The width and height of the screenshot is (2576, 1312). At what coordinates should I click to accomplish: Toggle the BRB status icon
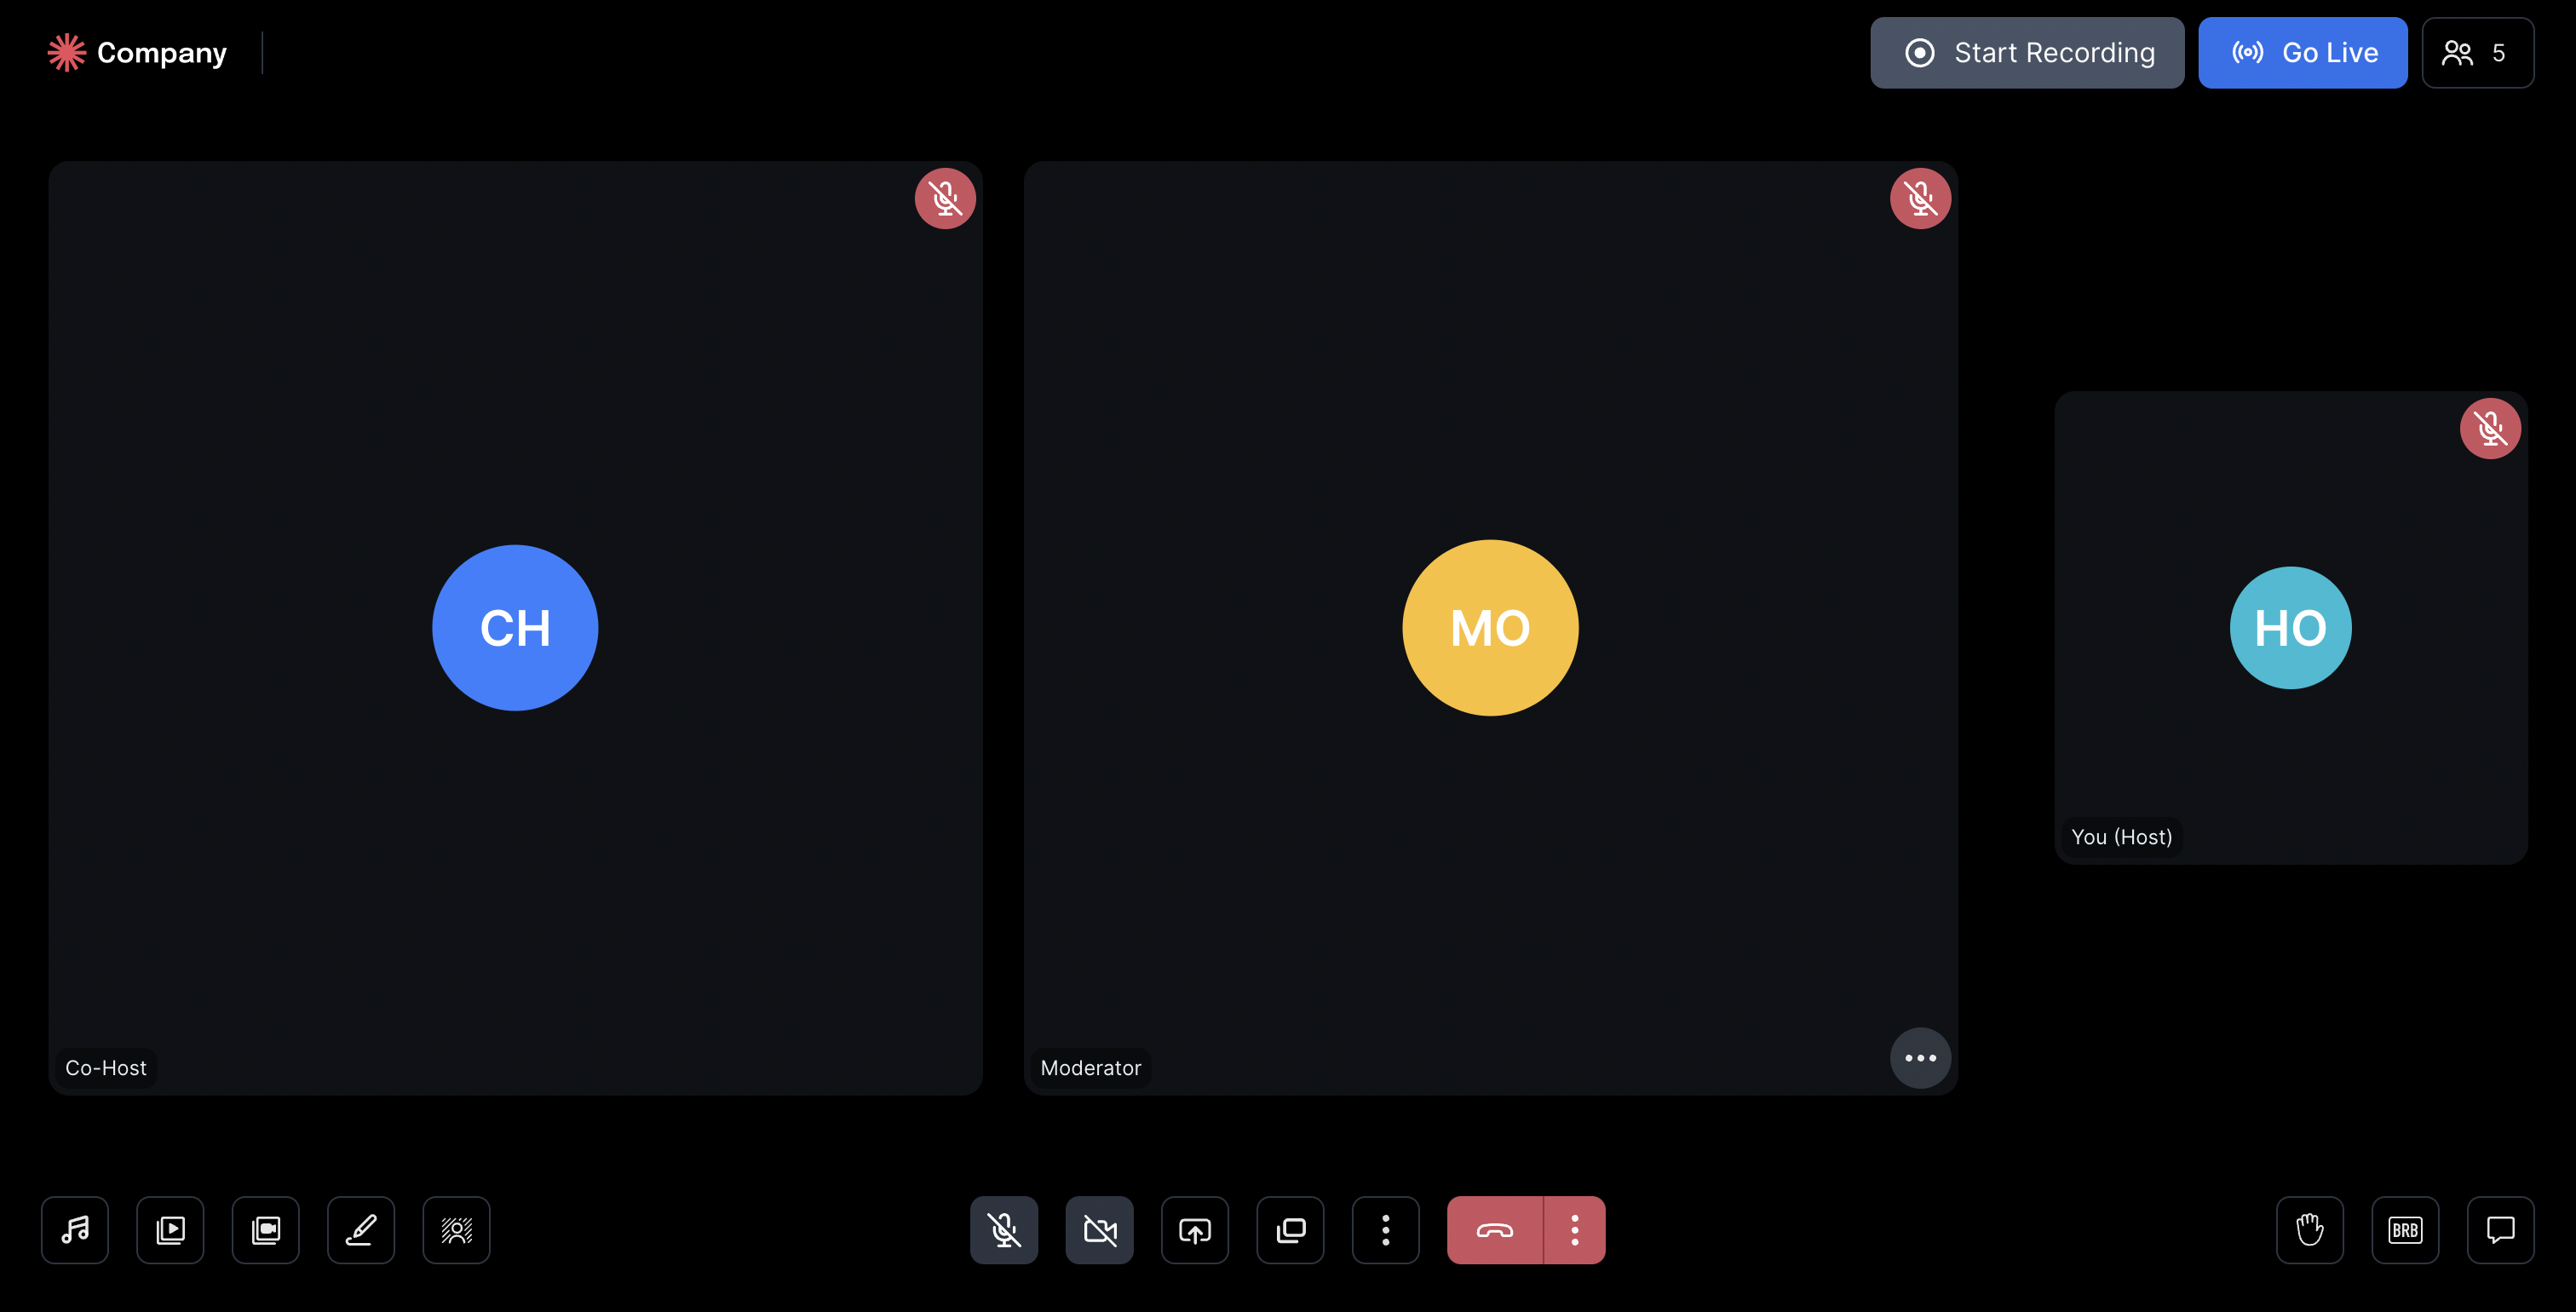[x=2405, y=1230]
